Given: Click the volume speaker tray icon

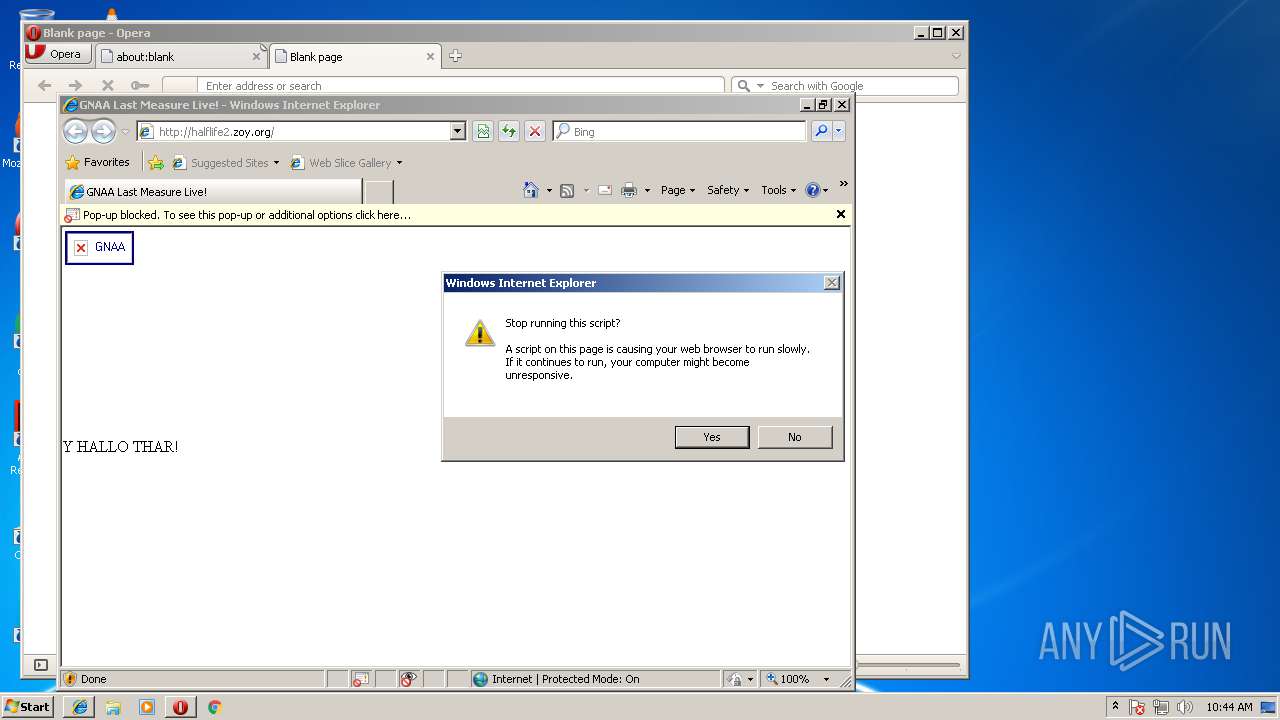Looking at the screenshot, I should click(1185, 707).
